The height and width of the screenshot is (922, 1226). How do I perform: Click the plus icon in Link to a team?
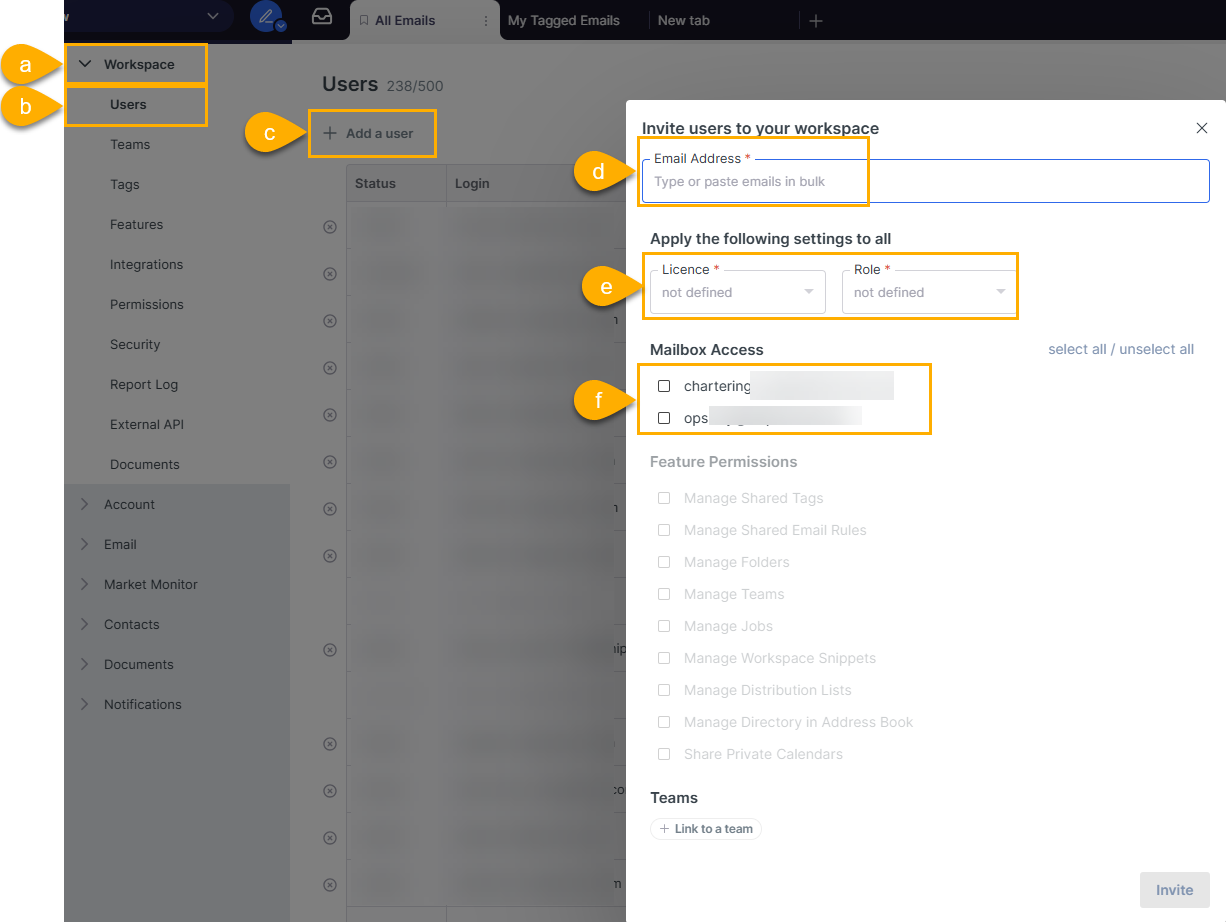click(x=664, y=829)
